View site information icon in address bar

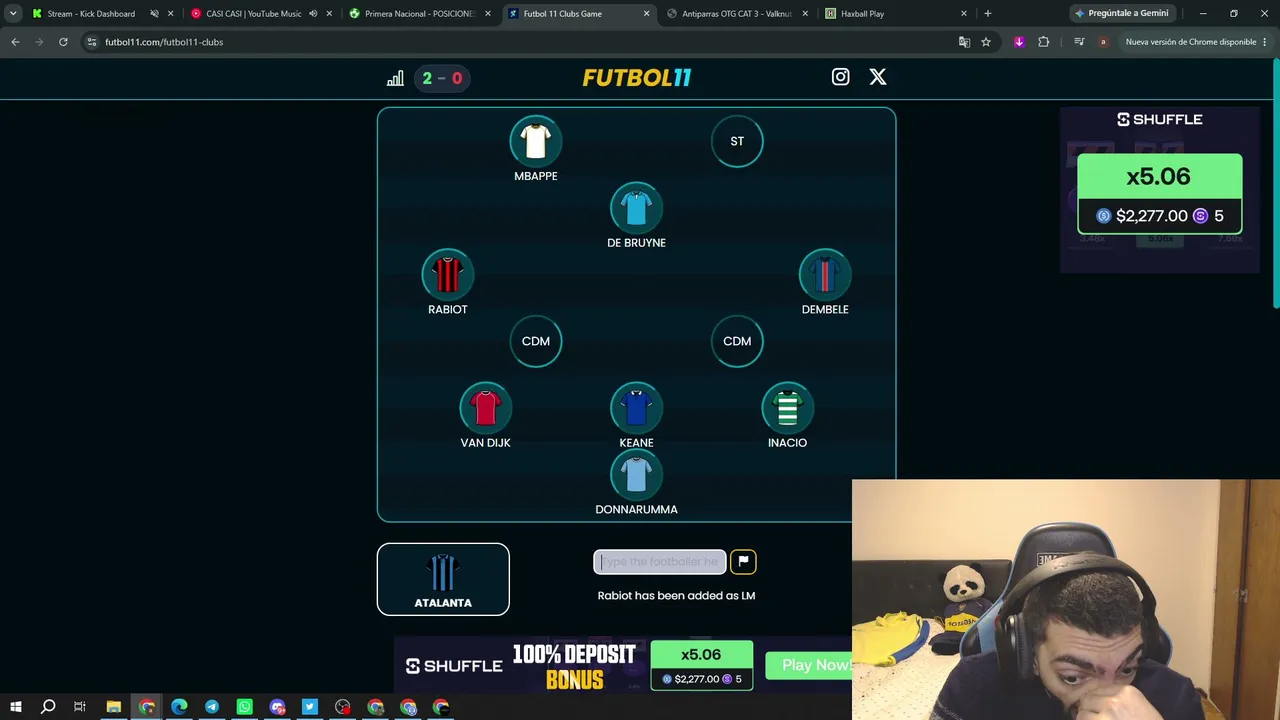click(91, 42)
